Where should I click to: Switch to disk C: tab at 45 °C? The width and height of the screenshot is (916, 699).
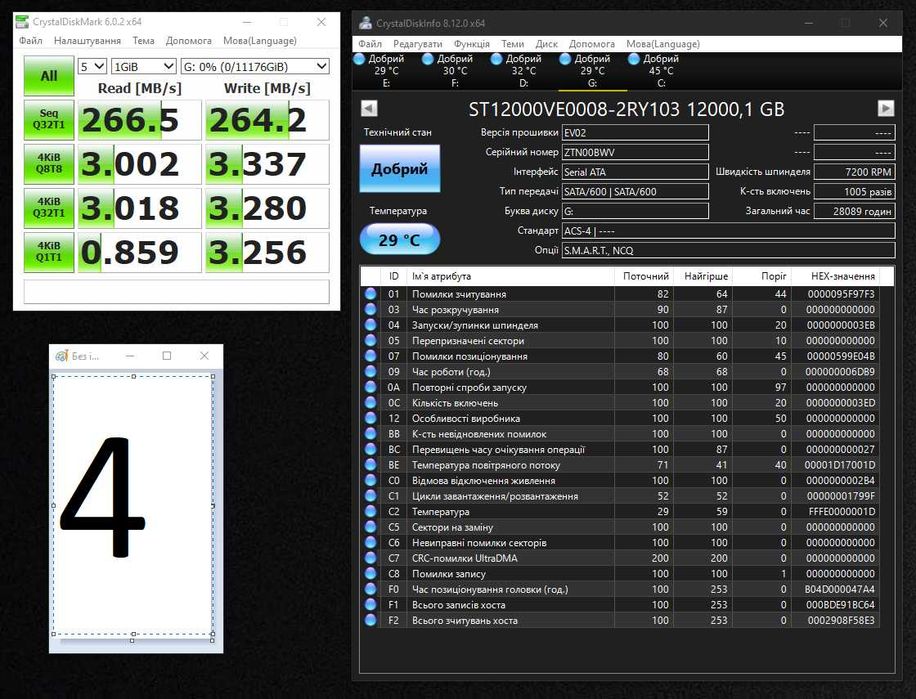pyautogui.click(x=661, y=71)
